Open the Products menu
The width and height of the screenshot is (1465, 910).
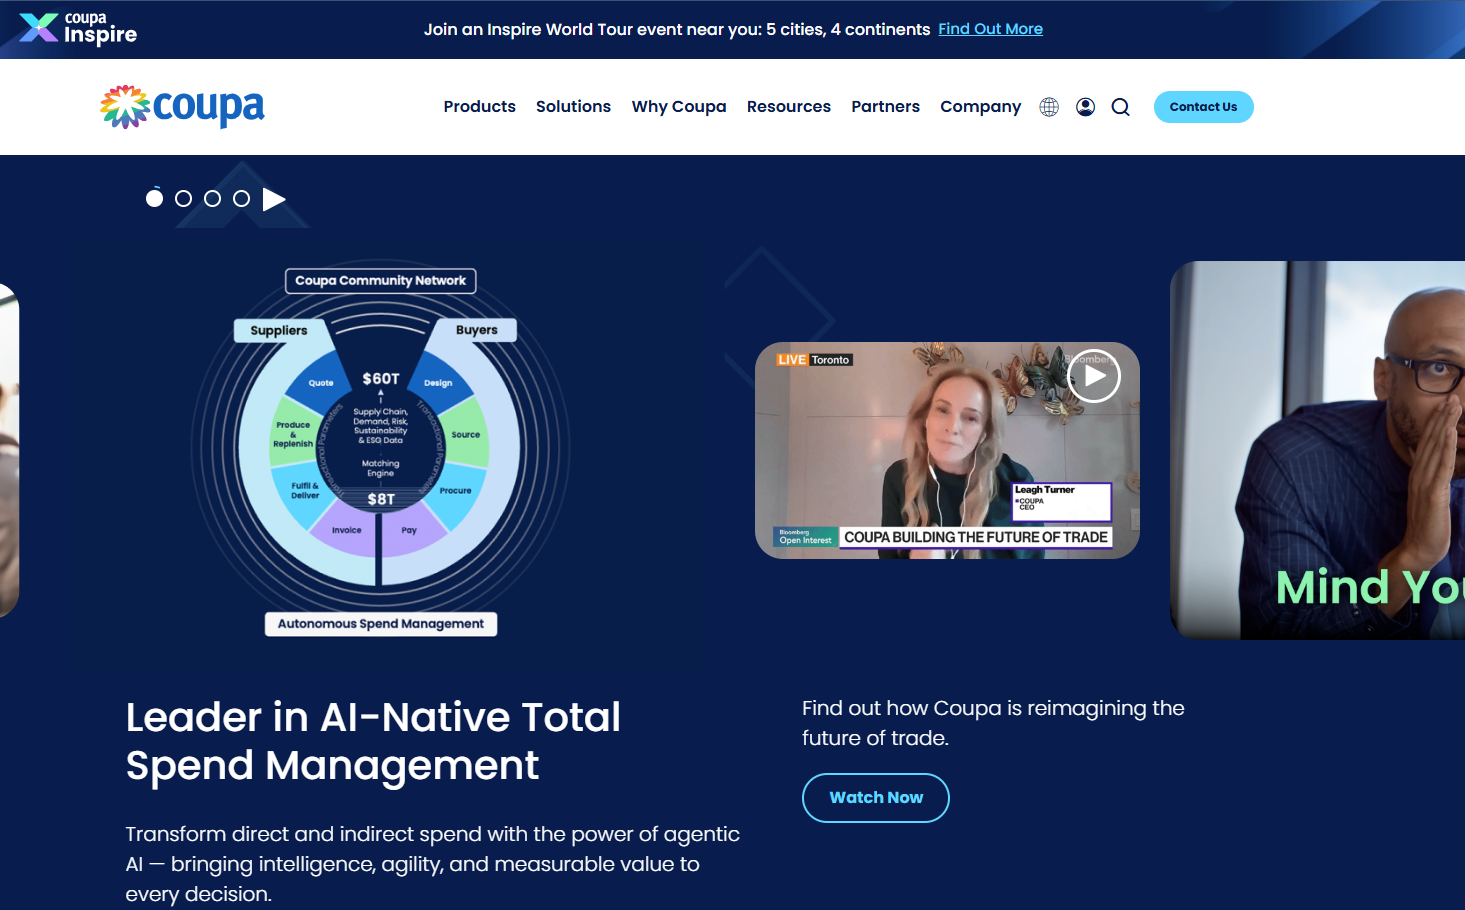pos(480,106)
